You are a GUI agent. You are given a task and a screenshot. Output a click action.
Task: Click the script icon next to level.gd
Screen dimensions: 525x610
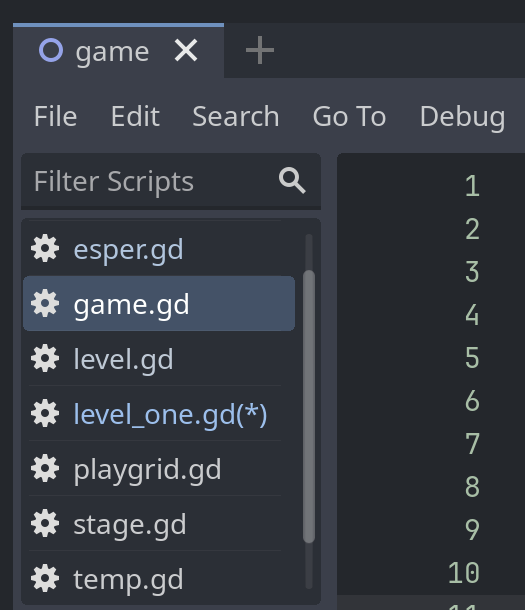[45, 358]
